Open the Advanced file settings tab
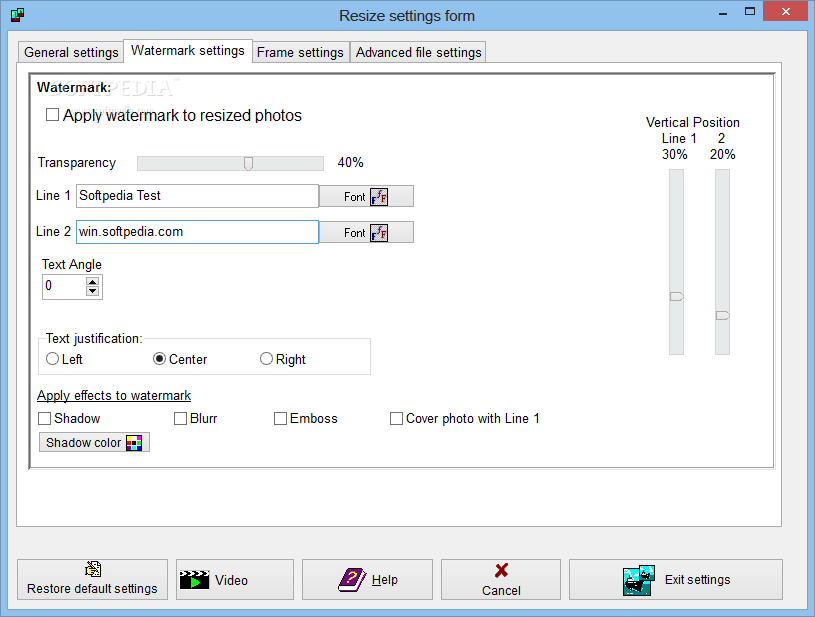The image size is (815, 617). click(418, 52)
